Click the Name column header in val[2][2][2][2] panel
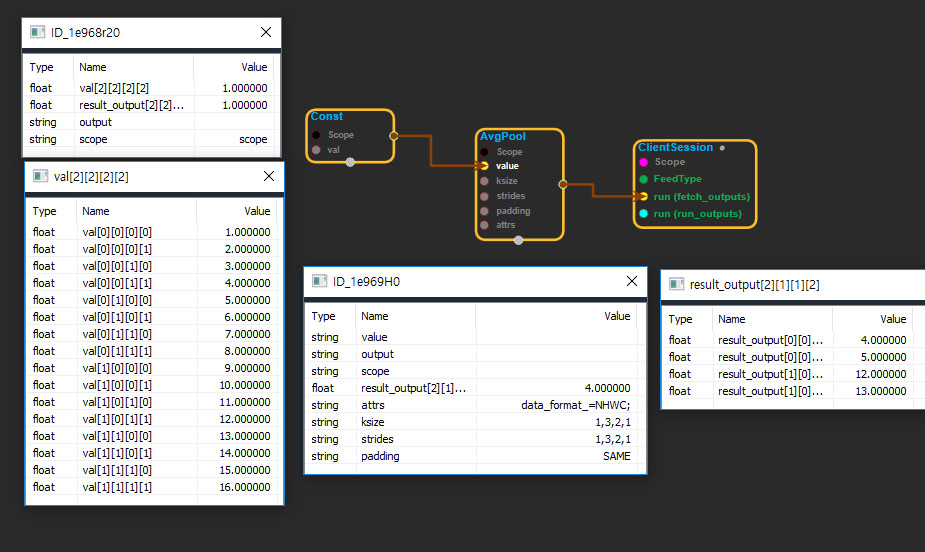This screenshot has height=552, width=925. click(x=96, y=212)
